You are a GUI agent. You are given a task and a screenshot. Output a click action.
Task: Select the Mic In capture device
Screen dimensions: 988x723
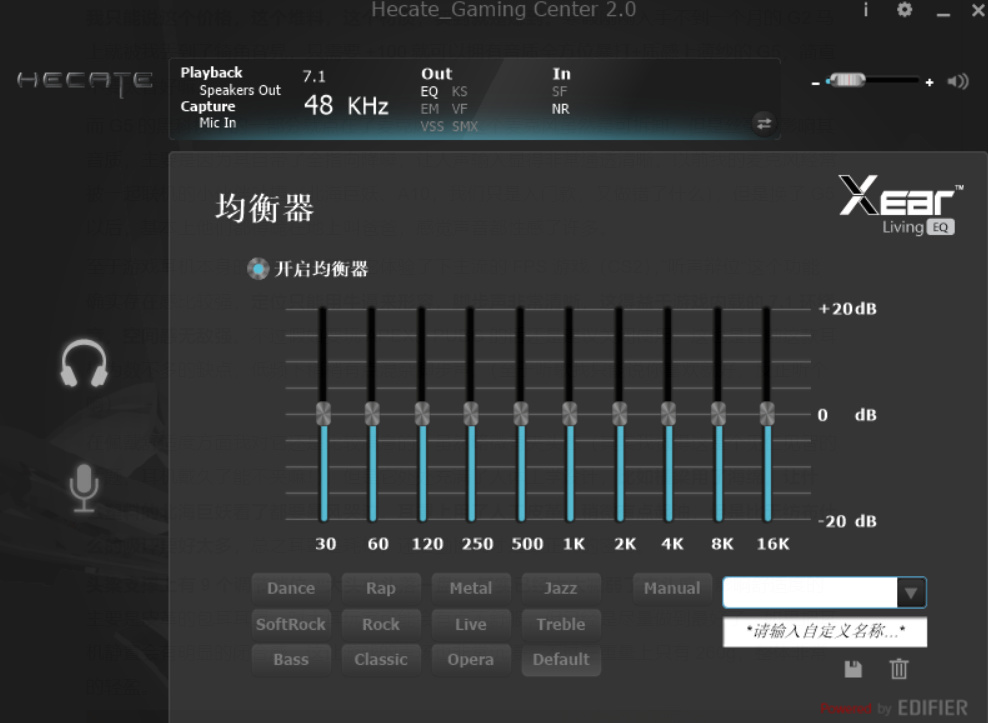click(x=218, y=123)
